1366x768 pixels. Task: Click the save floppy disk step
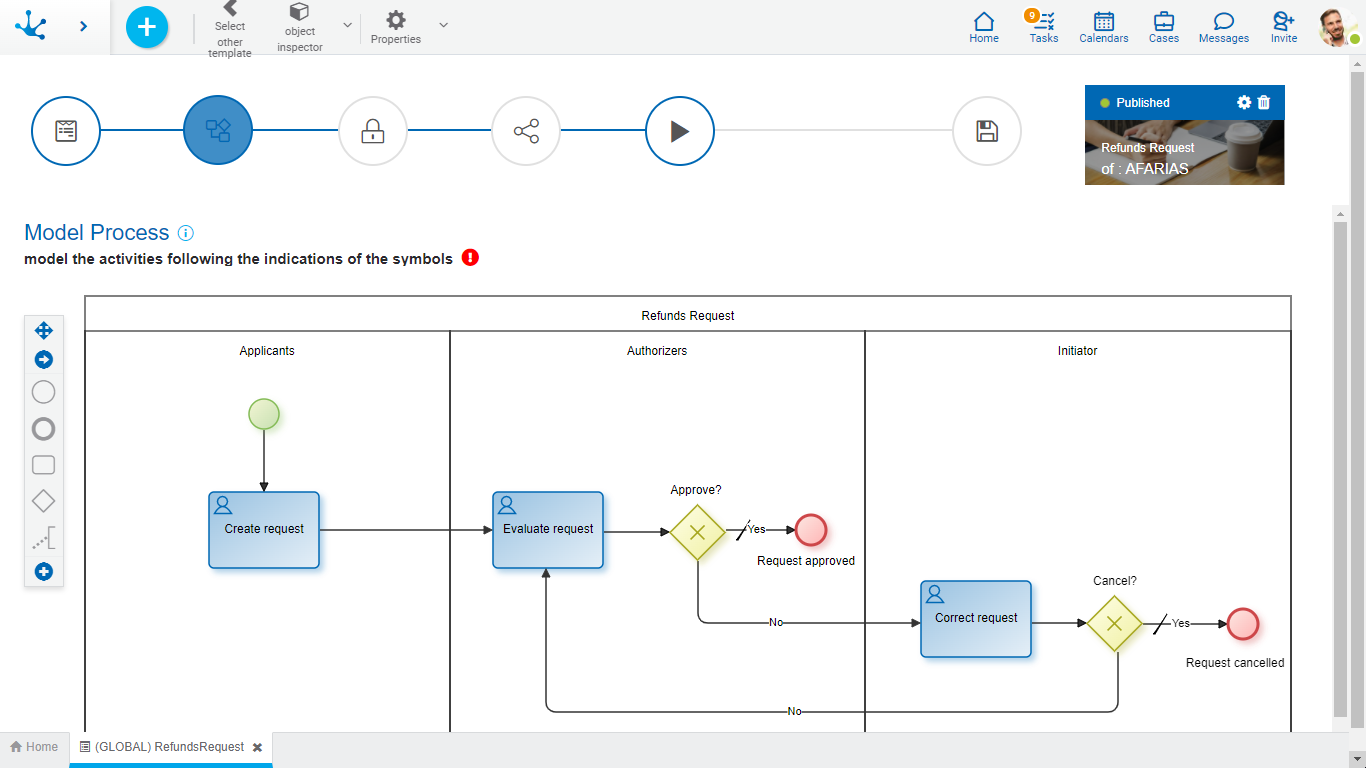[x=986, y=131]
